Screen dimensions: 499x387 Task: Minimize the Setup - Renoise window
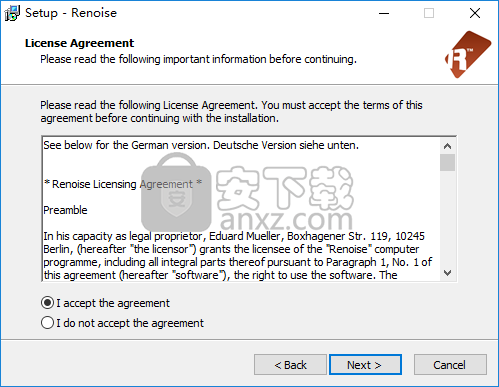click(384, 13)
